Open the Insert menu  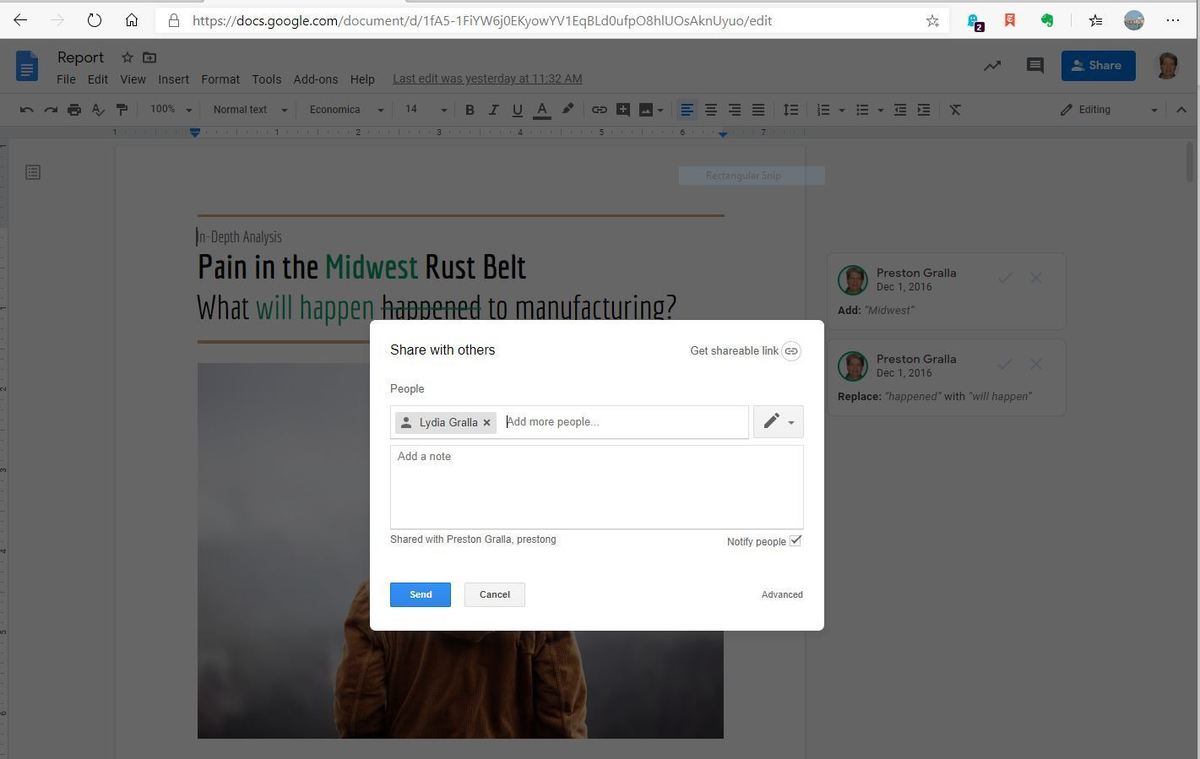[173, 79]
